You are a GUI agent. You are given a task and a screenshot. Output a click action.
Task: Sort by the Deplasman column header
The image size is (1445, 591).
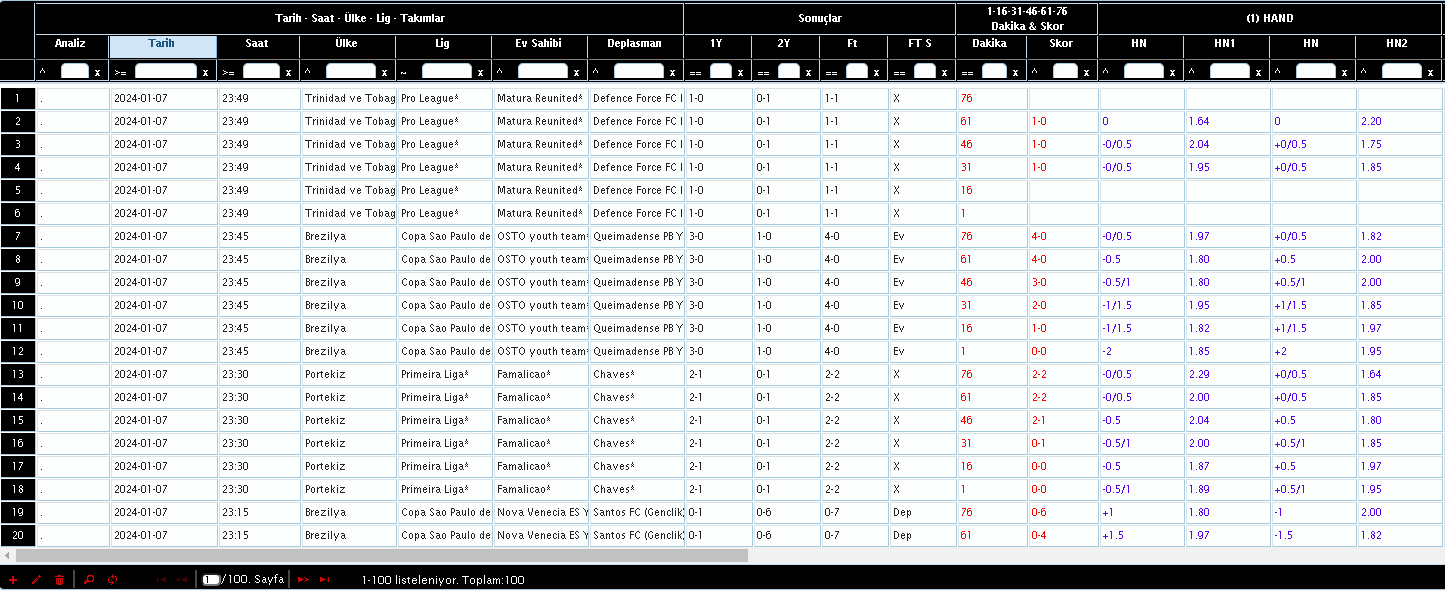[635, 46]
